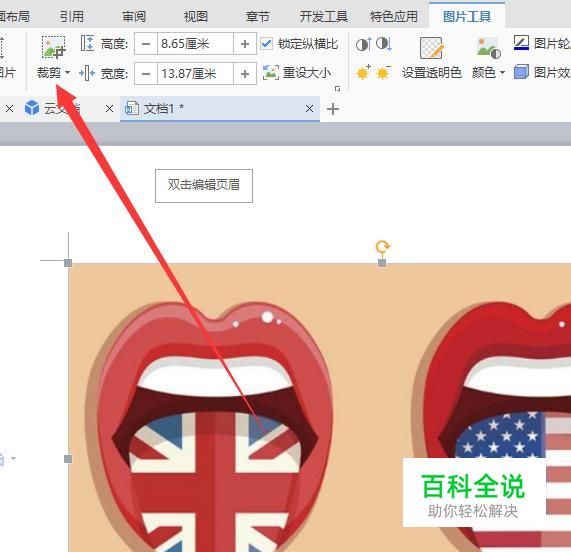Screen dimensions: 571x552
Task: Decrease picture brightness sun icon
Action: 383,72
